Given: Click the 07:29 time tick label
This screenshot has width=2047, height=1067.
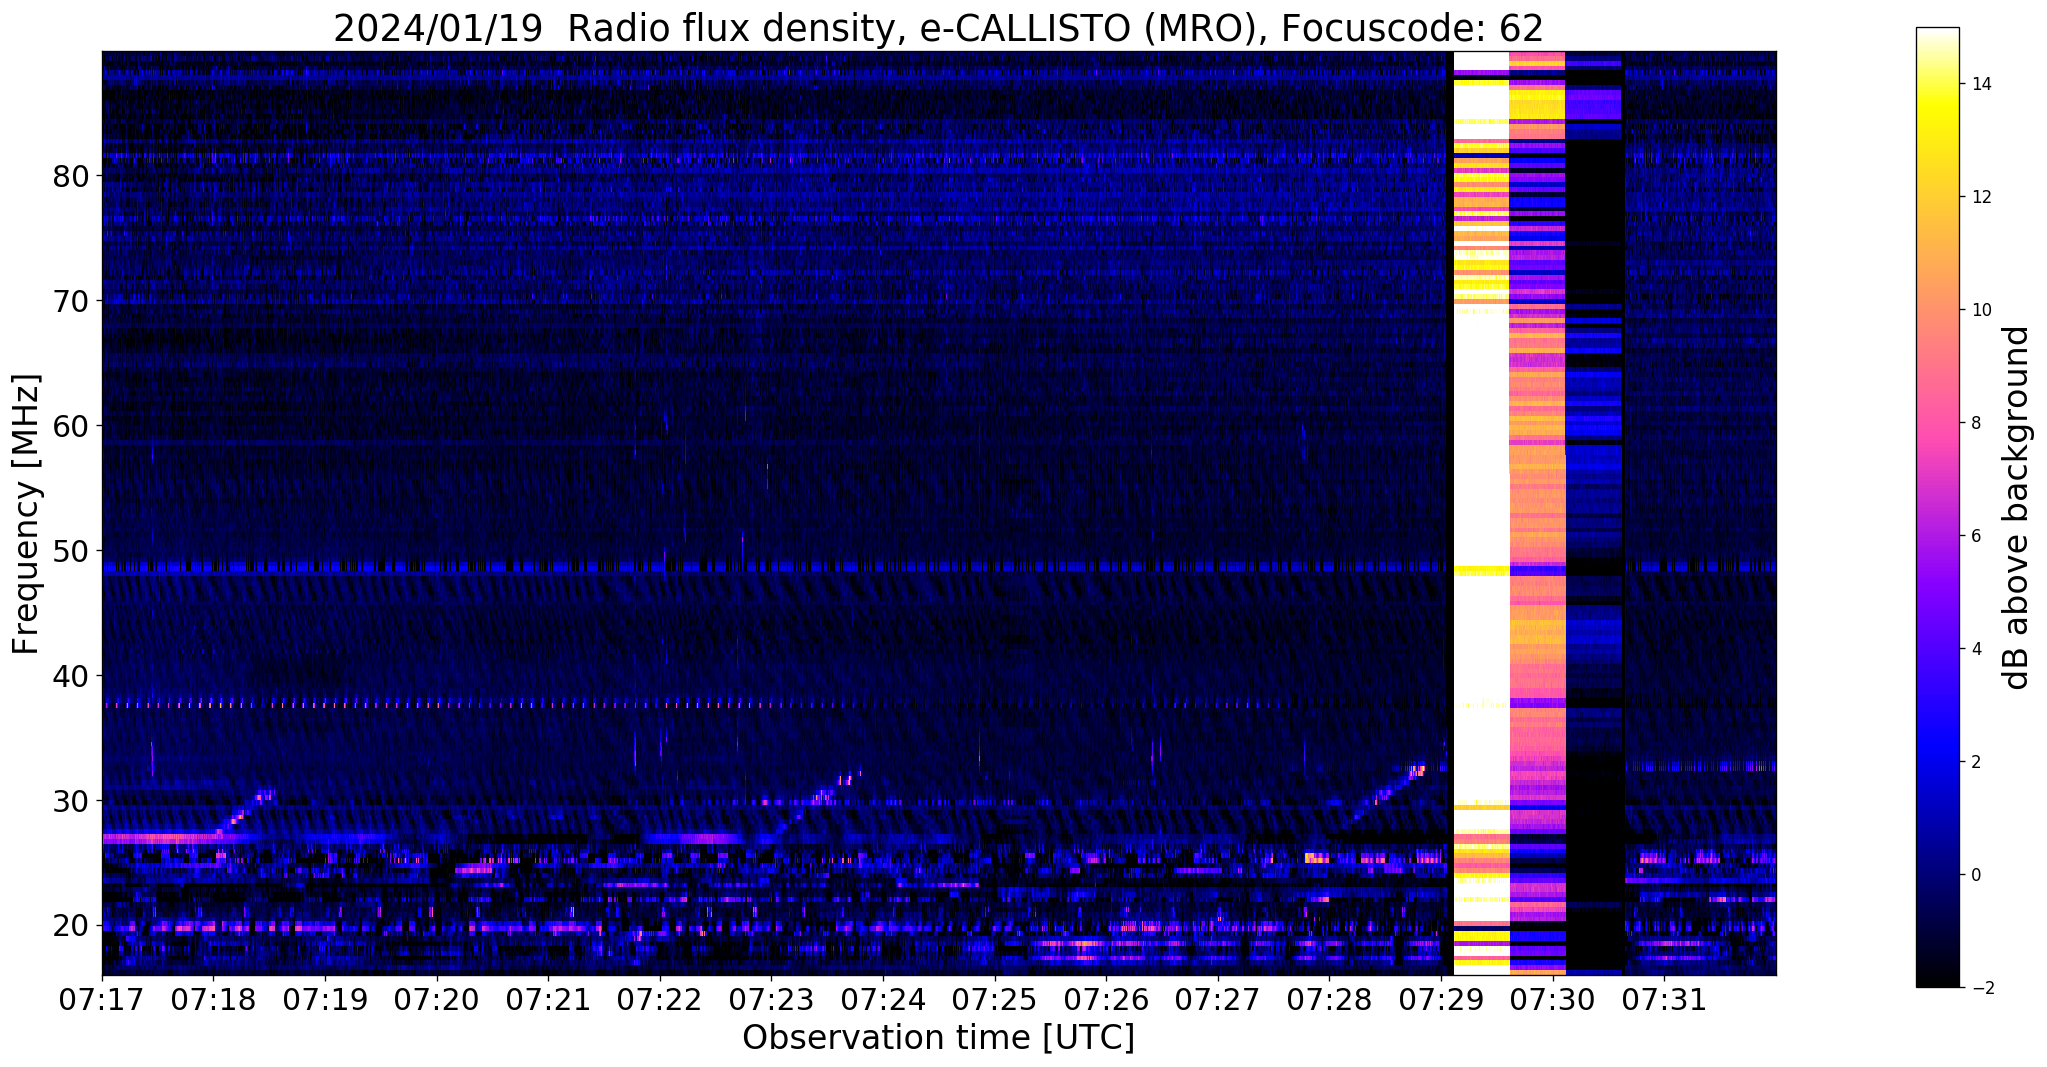Looking at the screenshot, I should click(1441, 999).
